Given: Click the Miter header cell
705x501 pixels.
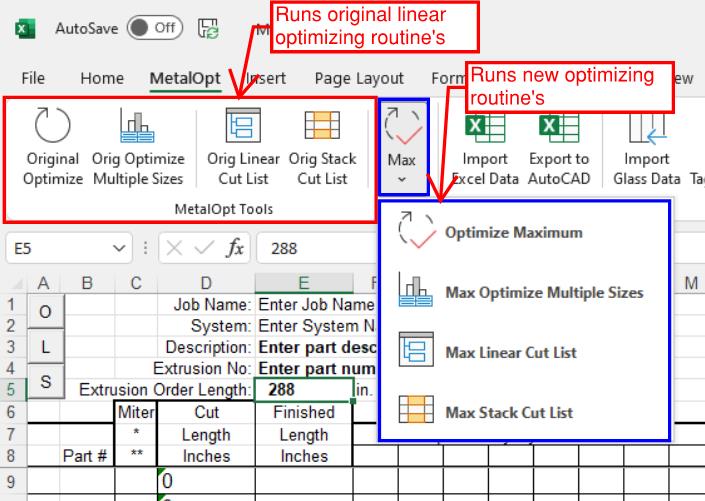Looking at the screenshot, I should [x=136, y=412].
